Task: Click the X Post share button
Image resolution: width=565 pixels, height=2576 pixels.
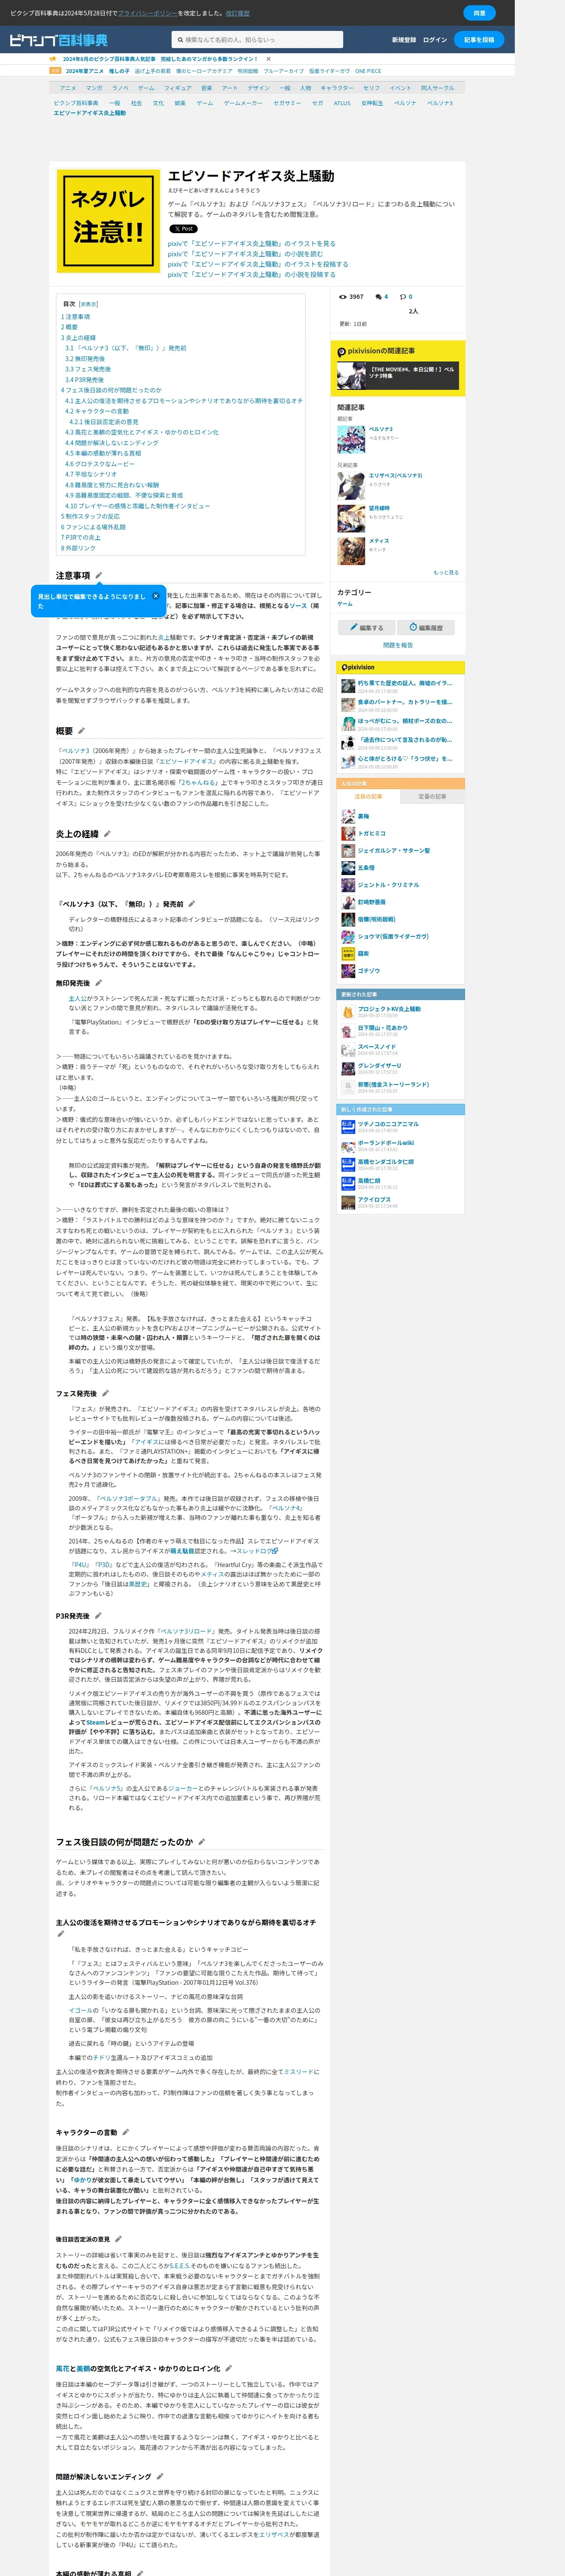Action: pos(183,229)
